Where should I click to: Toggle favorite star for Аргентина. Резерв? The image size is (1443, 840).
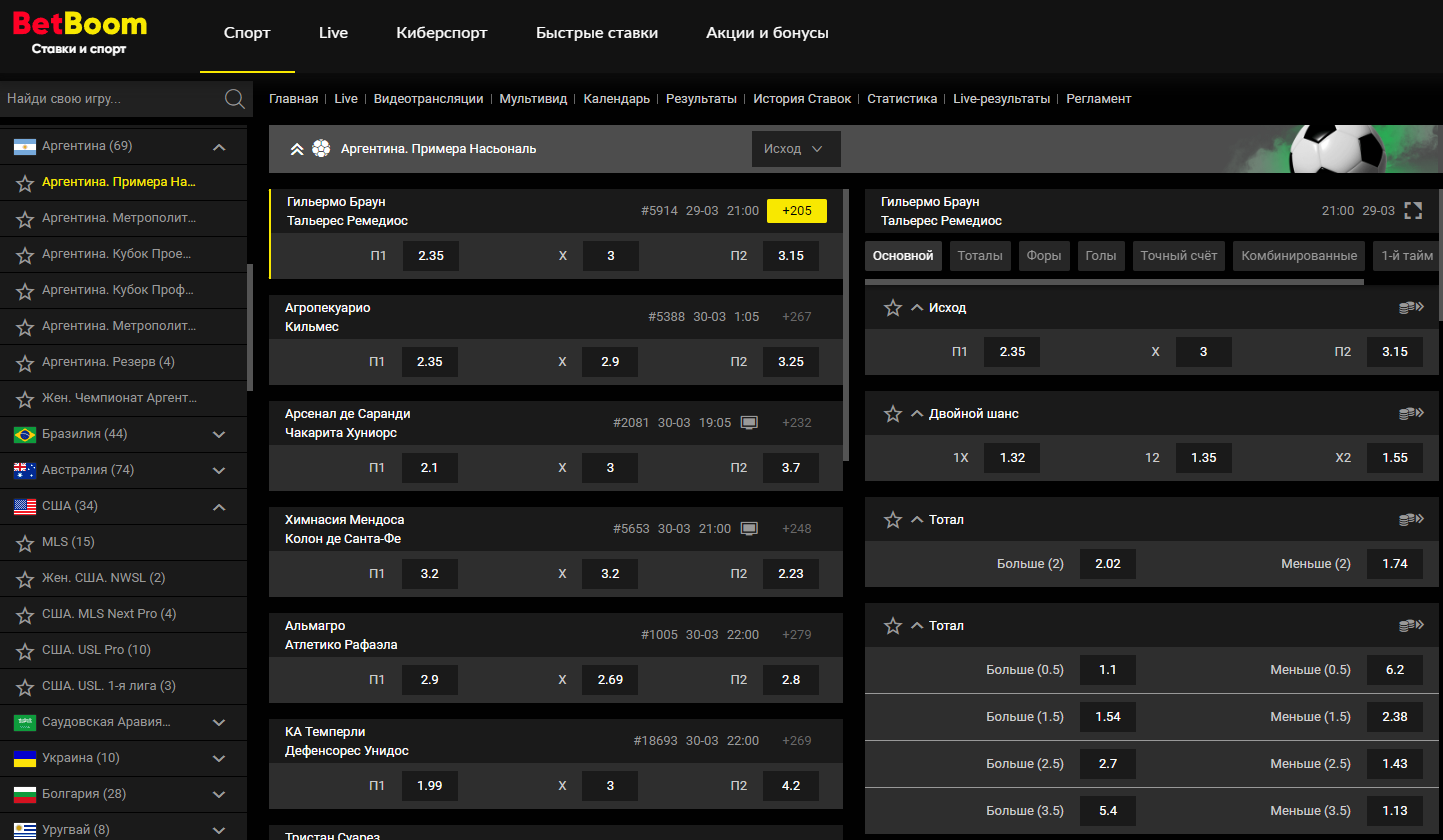[x=25, y=363]
